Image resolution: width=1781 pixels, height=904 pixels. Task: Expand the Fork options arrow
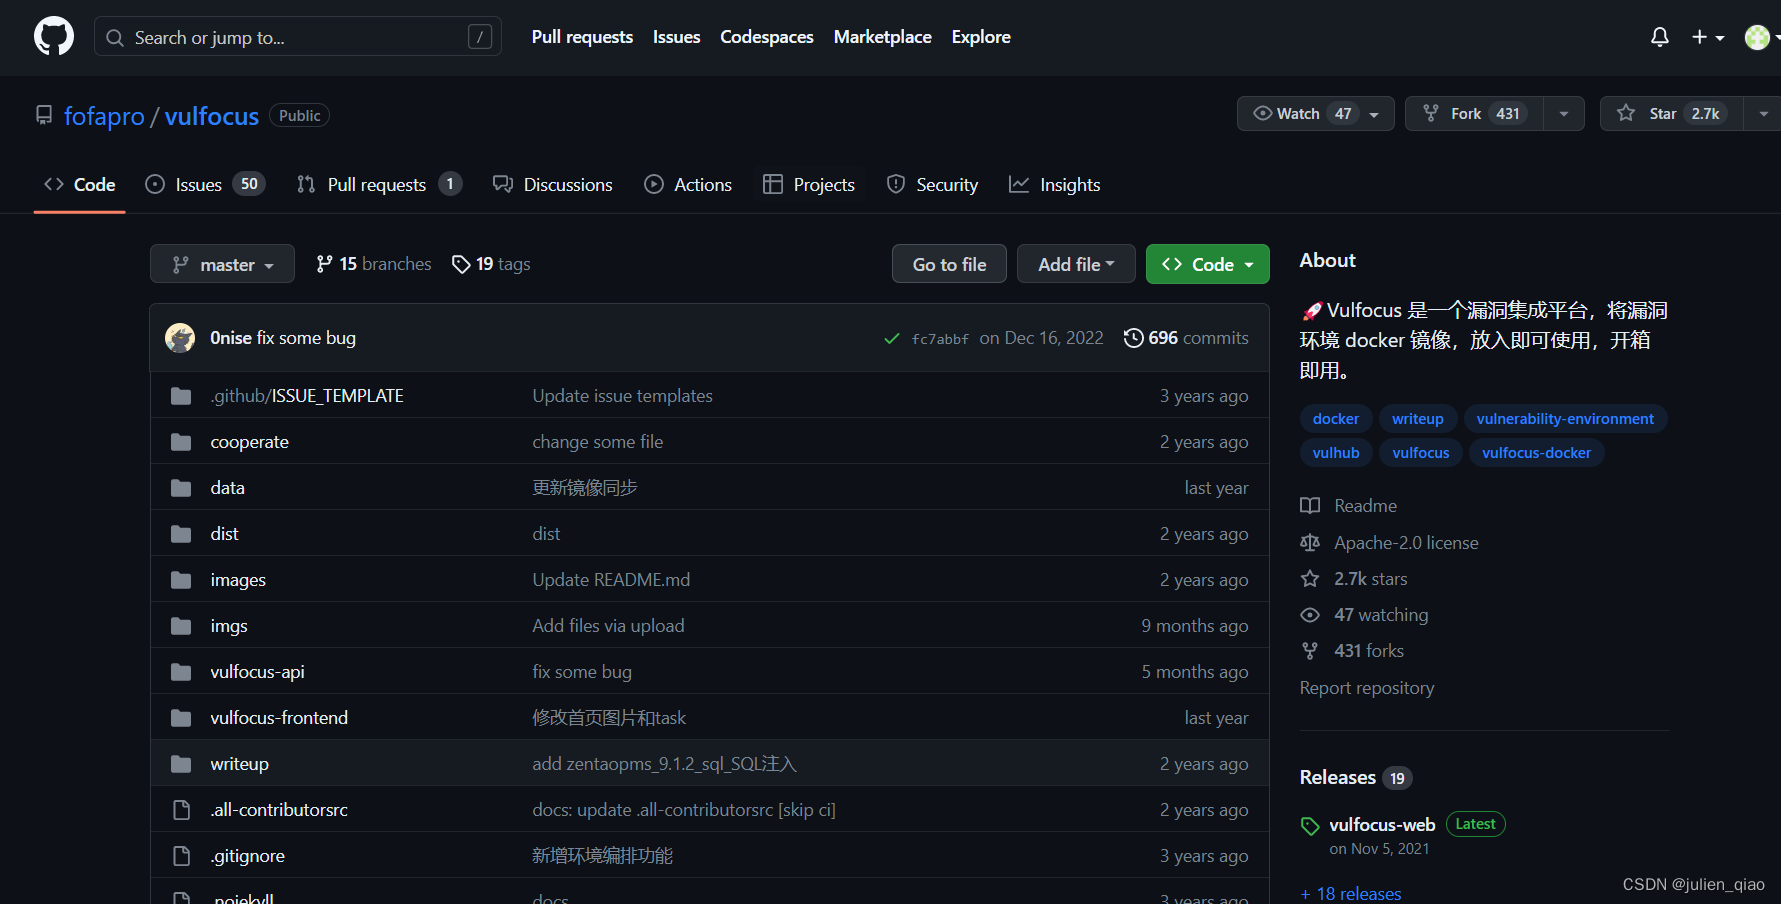1564,114
